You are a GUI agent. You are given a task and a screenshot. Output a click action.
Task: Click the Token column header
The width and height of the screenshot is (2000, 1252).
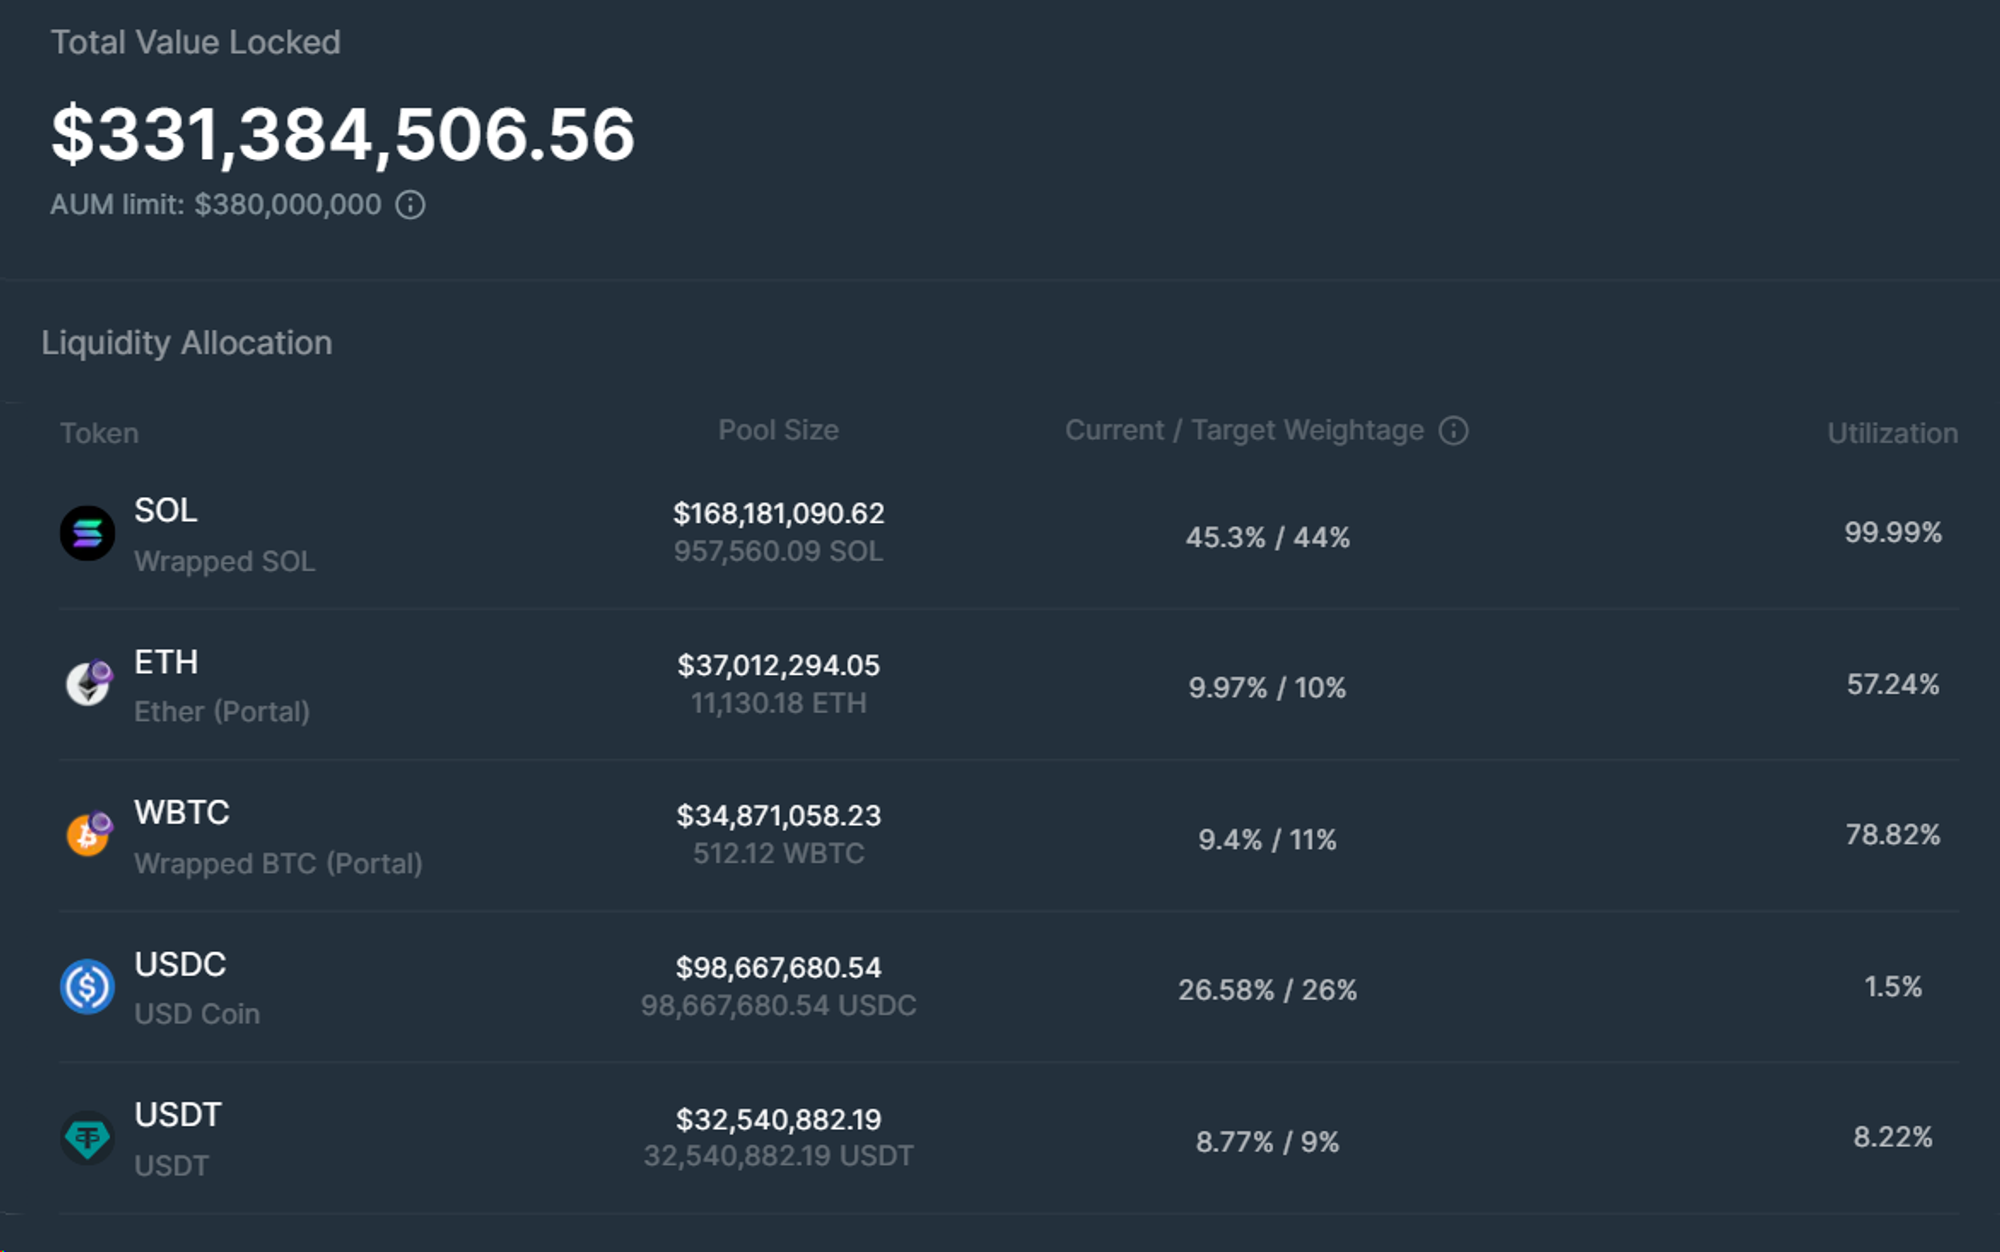coord(99,433)
